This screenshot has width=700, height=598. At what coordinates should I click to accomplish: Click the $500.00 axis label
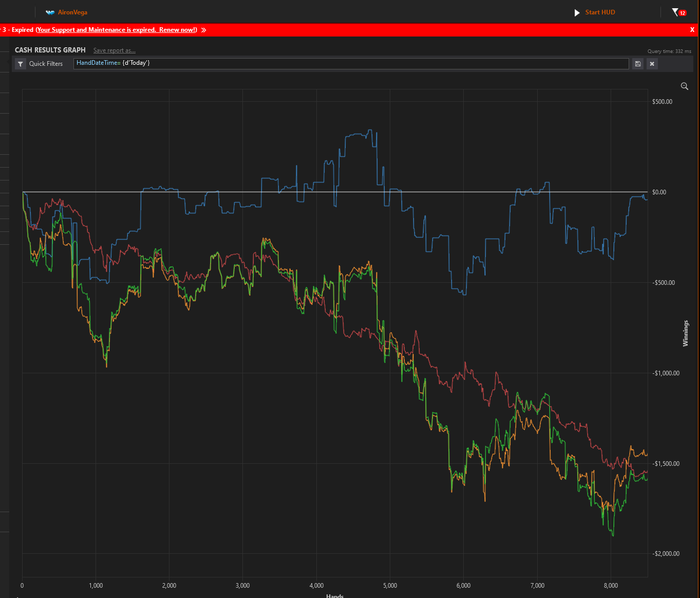click(662, 102)
